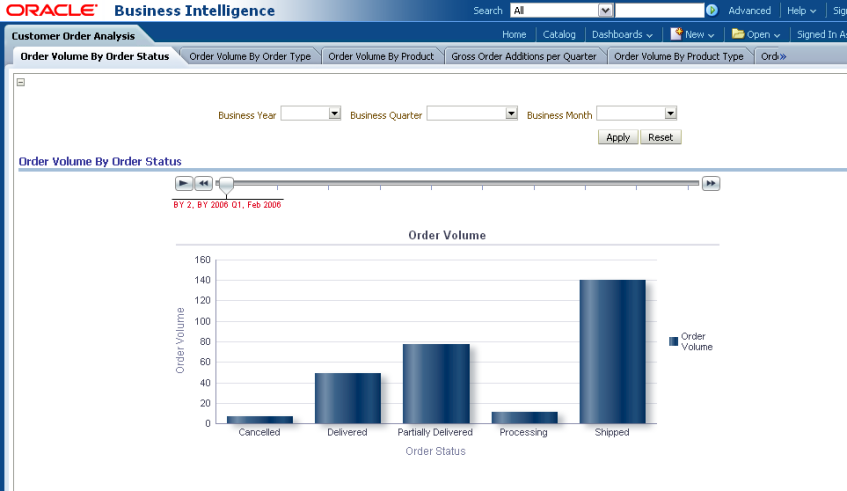Click the Open folder icon
The width and height of the screenshot is (847, 491).
737,34
